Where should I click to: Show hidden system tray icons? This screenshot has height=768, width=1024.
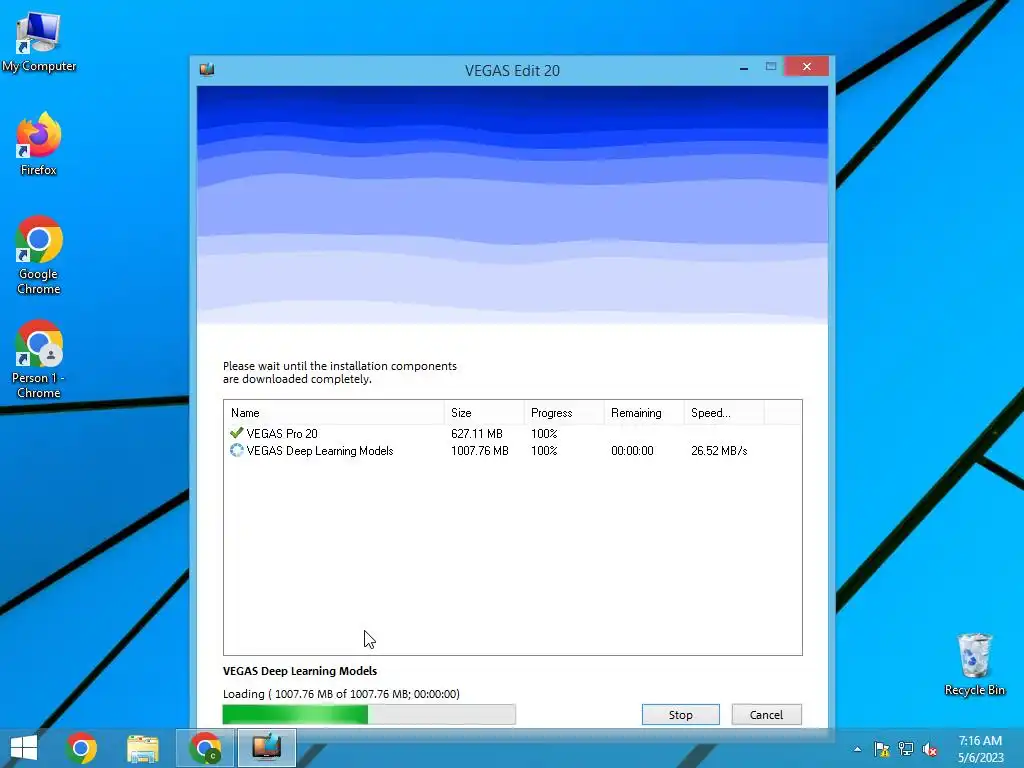(x=857, y=749)
